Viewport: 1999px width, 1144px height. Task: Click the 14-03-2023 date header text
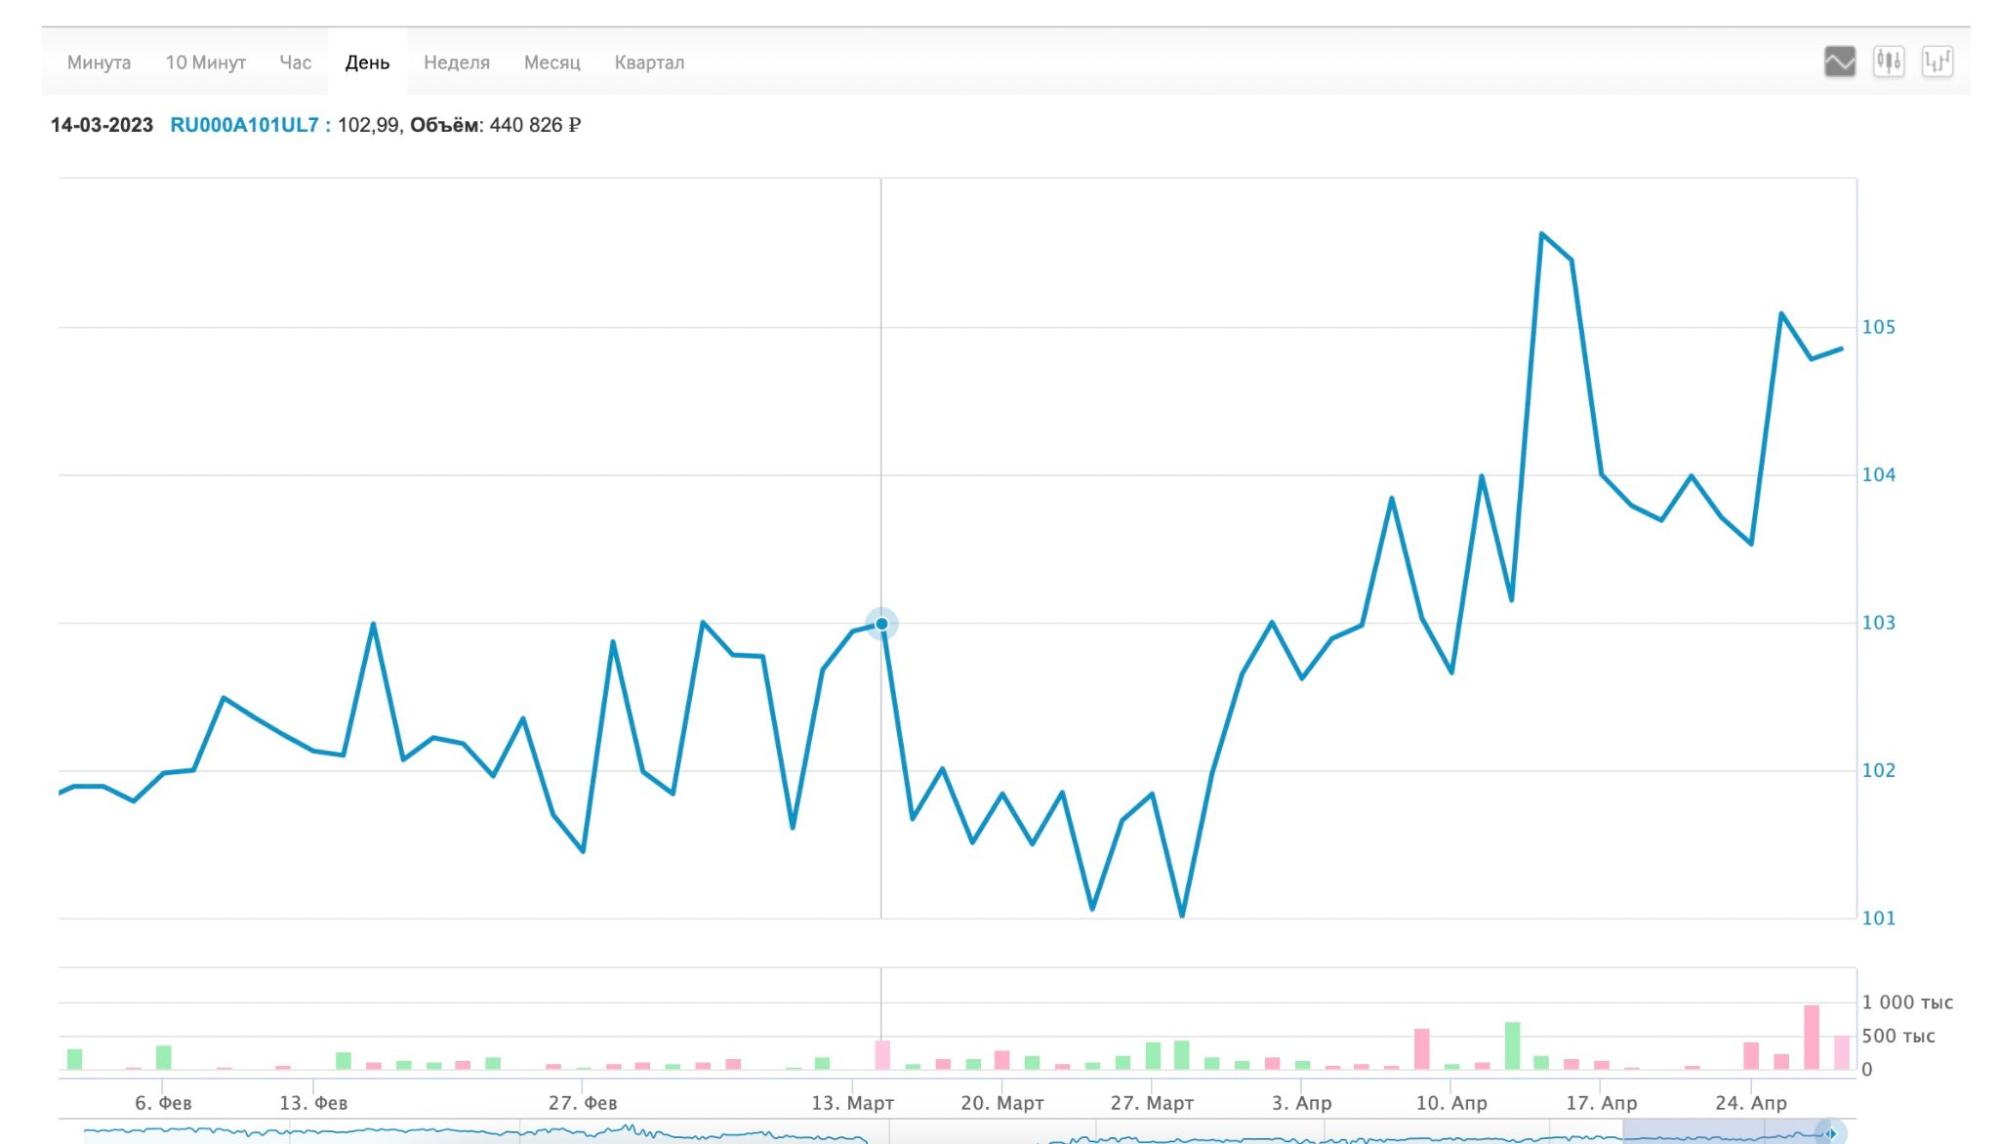(102, 125)
